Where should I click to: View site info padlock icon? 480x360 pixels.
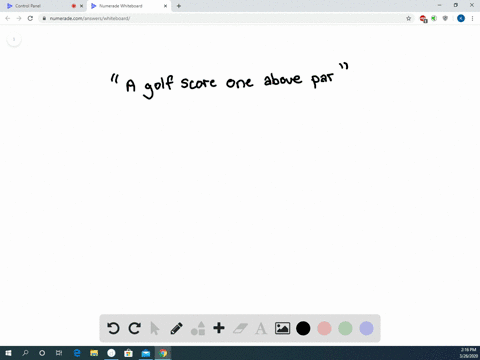click(x=44, y=18)
